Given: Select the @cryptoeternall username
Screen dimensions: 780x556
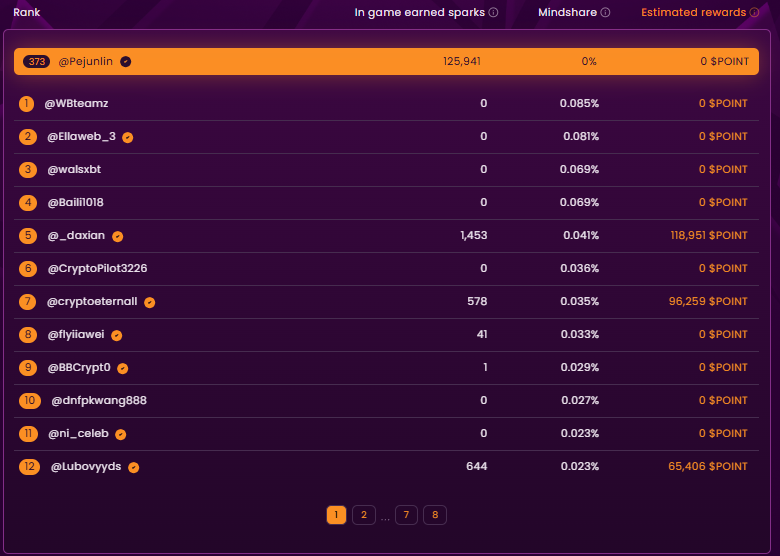Looking at the screenshot, I should (92, 301).
